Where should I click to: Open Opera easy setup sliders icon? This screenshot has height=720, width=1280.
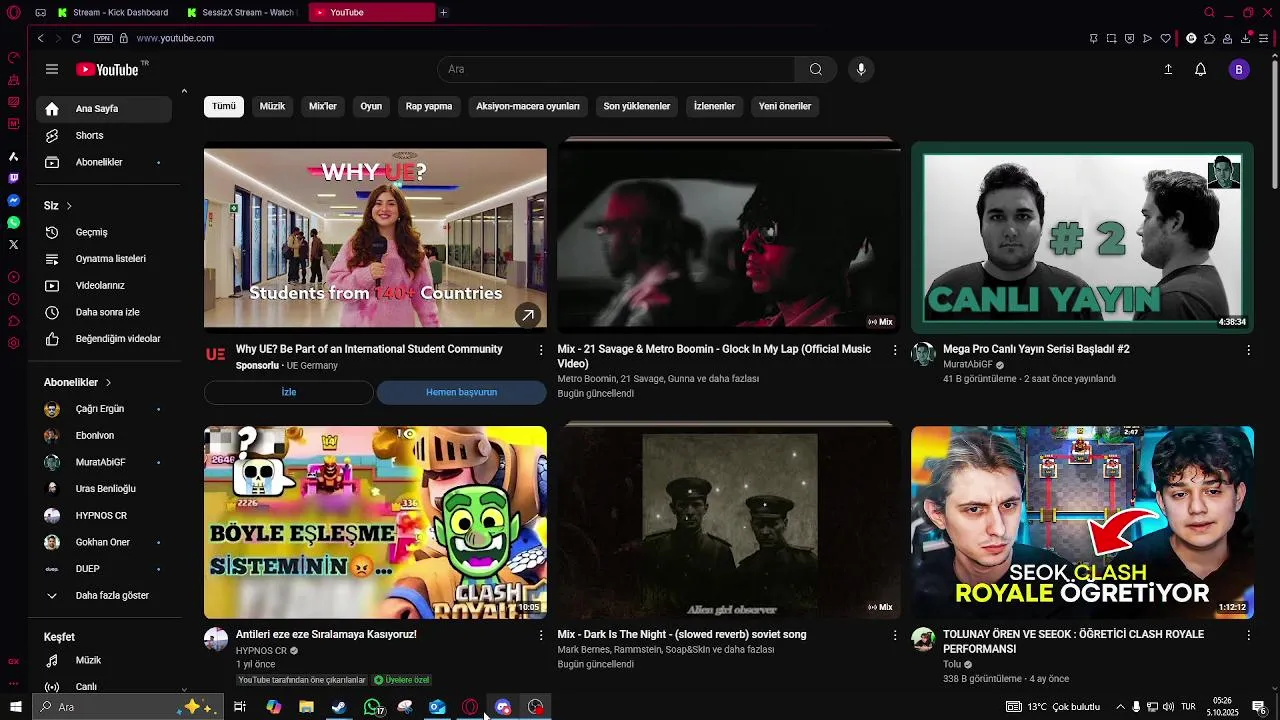pos(1264,38)
